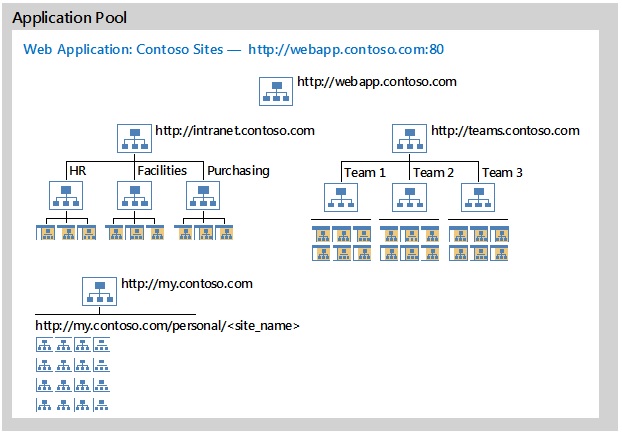Click the http://webapp.contoso.com:80 URL in heading
This screenshot has height=432, width=622.
[346, 49]
